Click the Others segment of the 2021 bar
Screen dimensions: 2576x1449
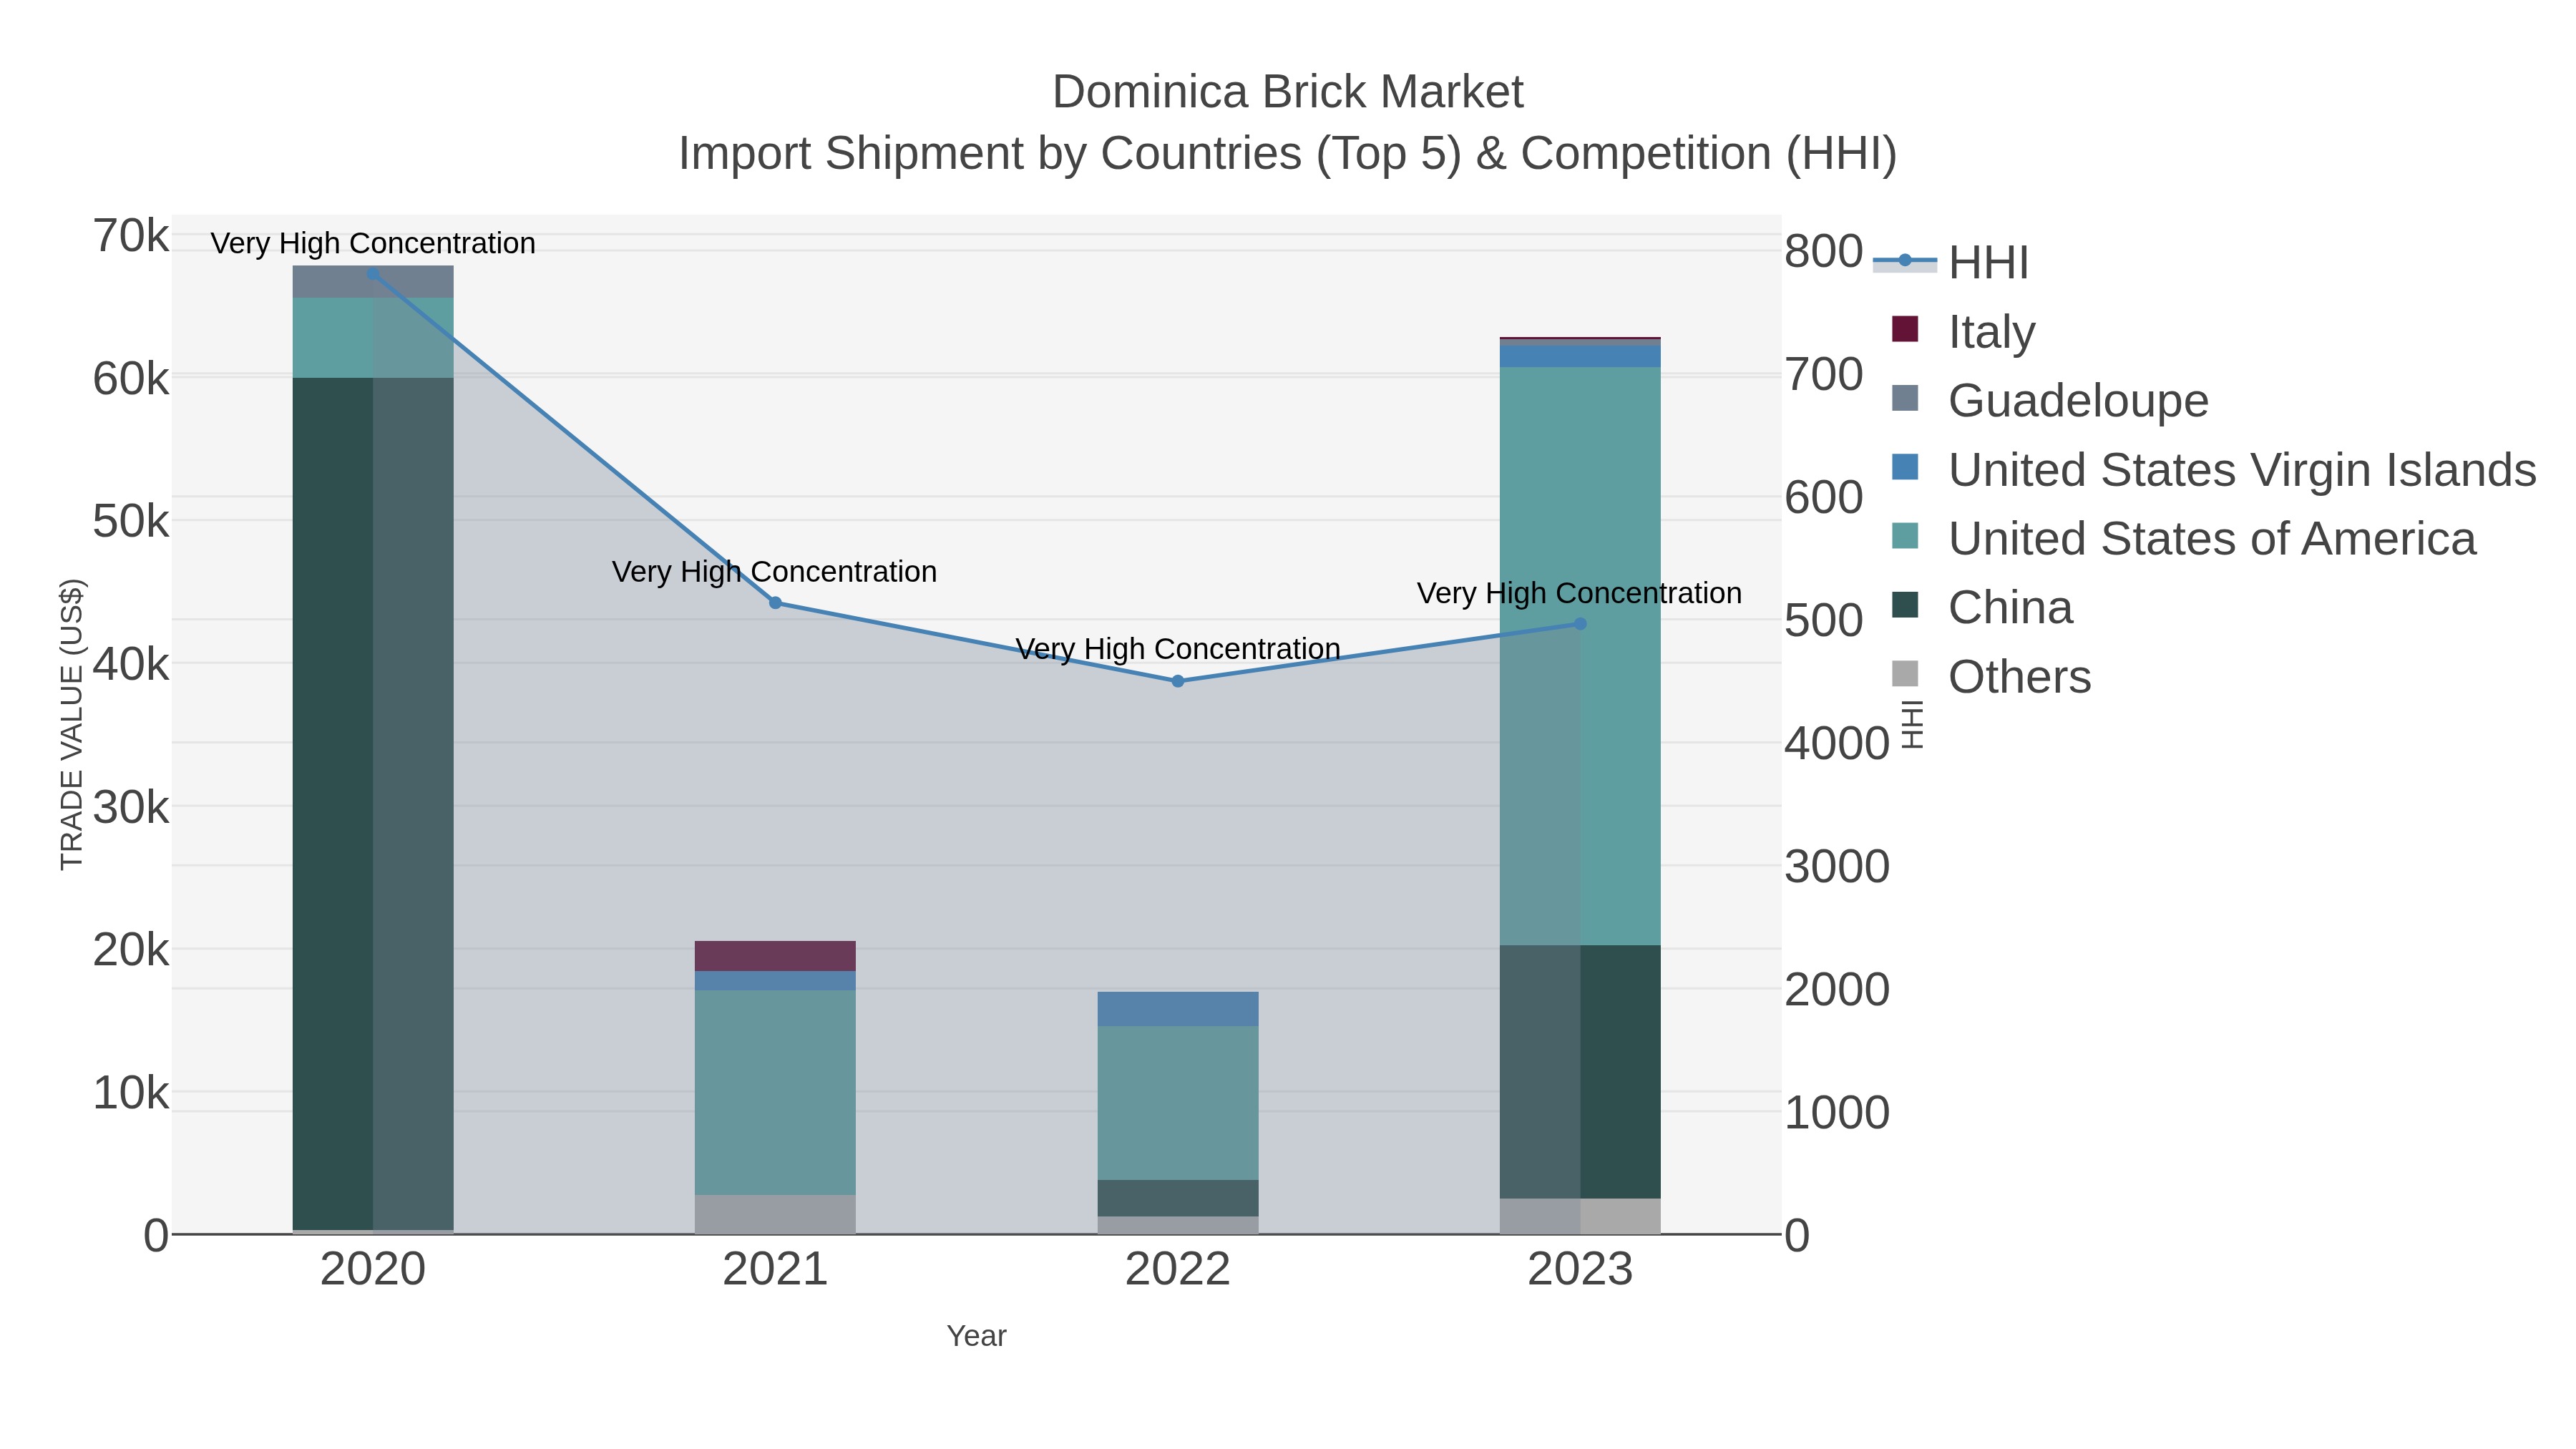(775, 1214)
